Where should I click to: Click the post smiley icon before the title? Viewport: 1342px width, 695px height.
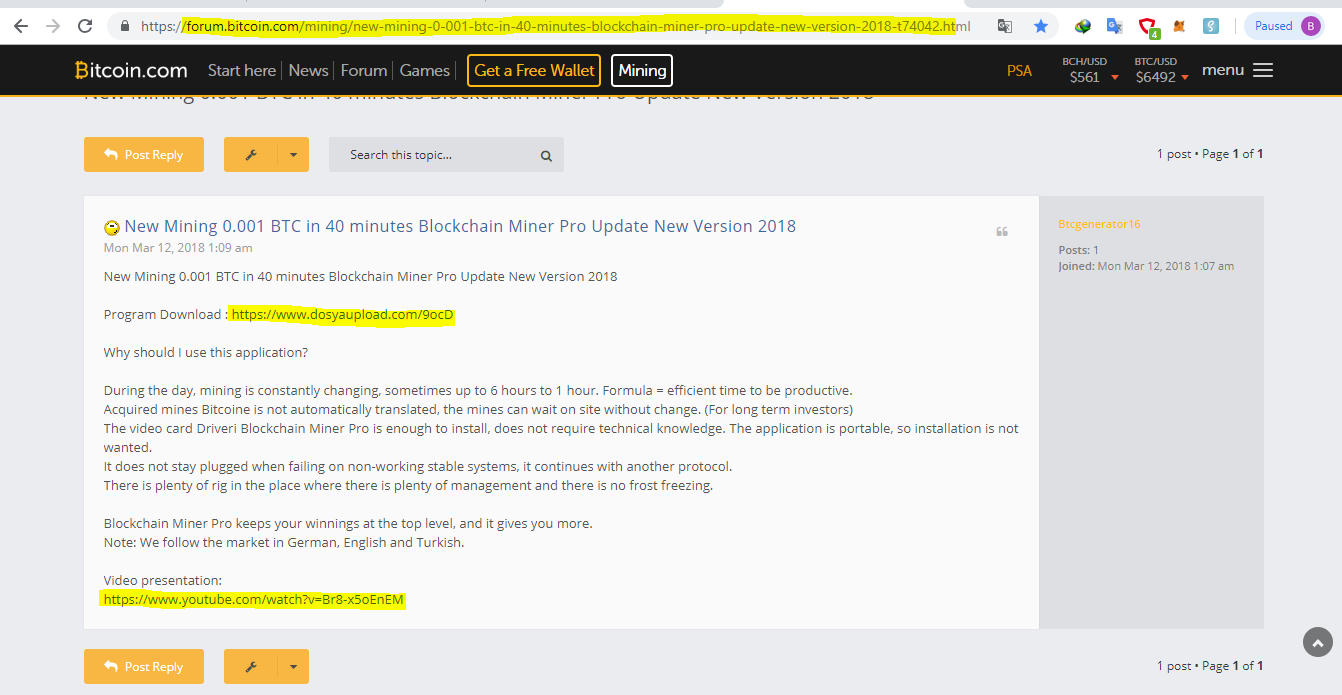(112, 227)
